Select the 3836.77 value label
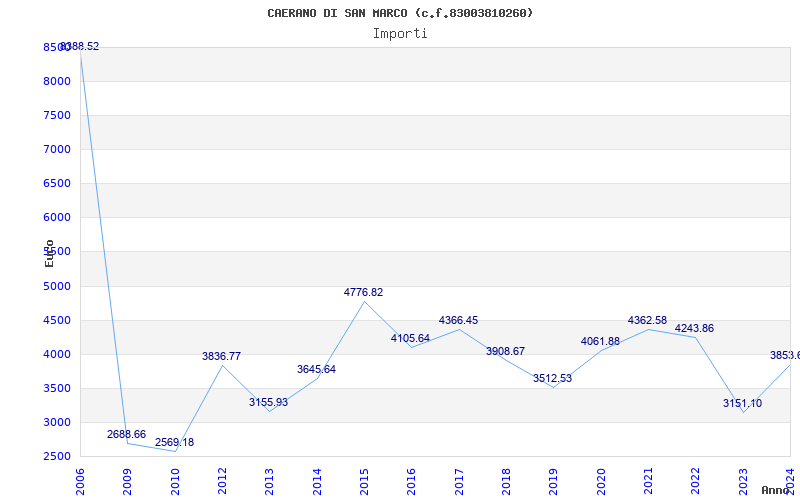The width and height of the screenshot is (800, 500). click(221, 357)
